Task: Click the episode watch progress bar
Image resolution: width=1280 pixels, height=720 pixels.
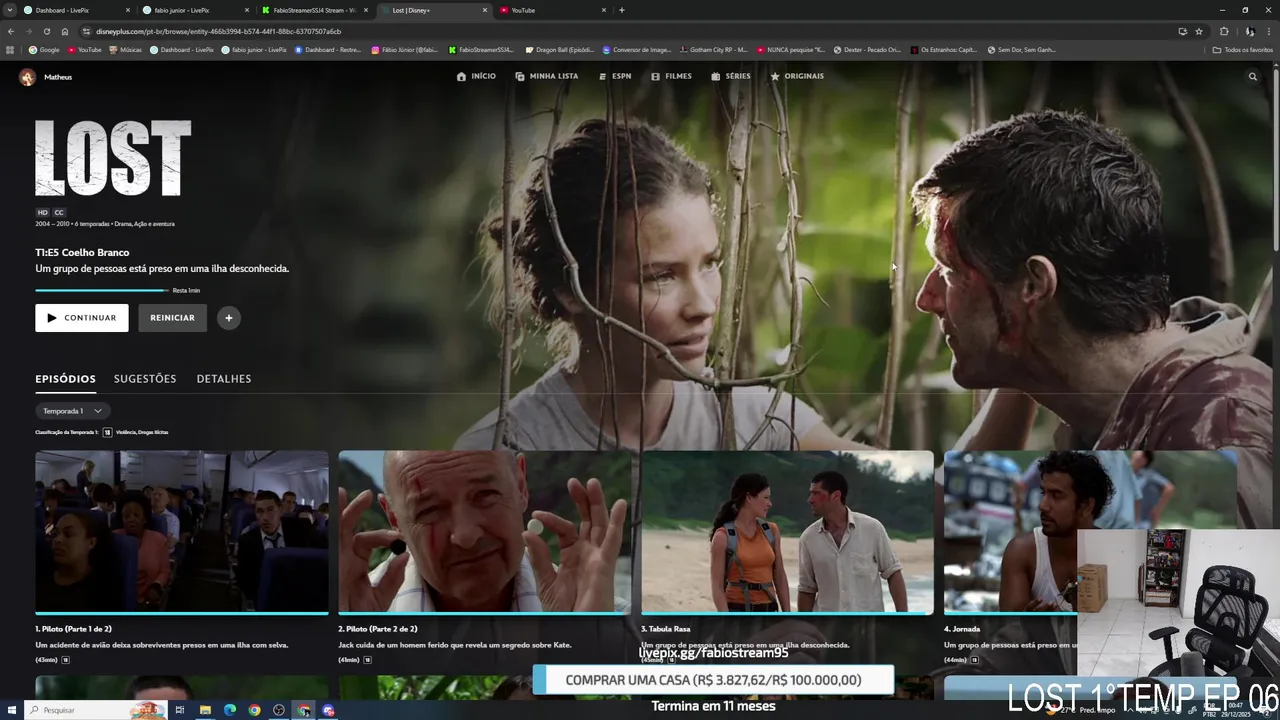Action: [102, 290]
